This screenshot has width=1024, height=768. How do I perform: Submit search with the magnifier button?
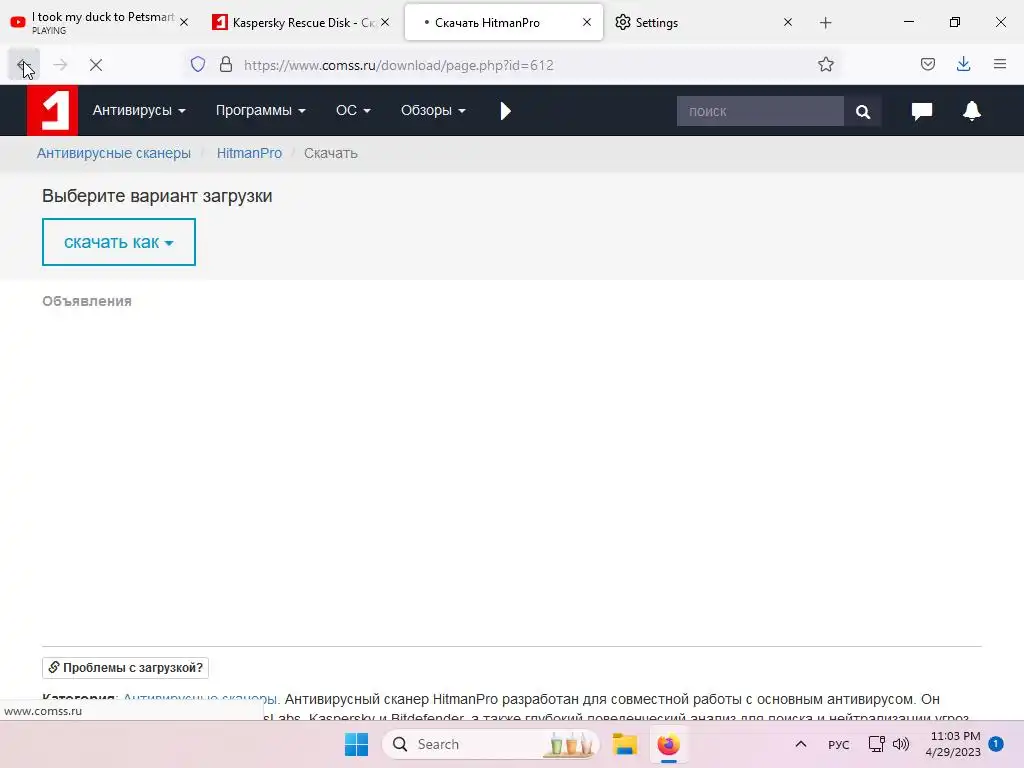pos(863,112)
